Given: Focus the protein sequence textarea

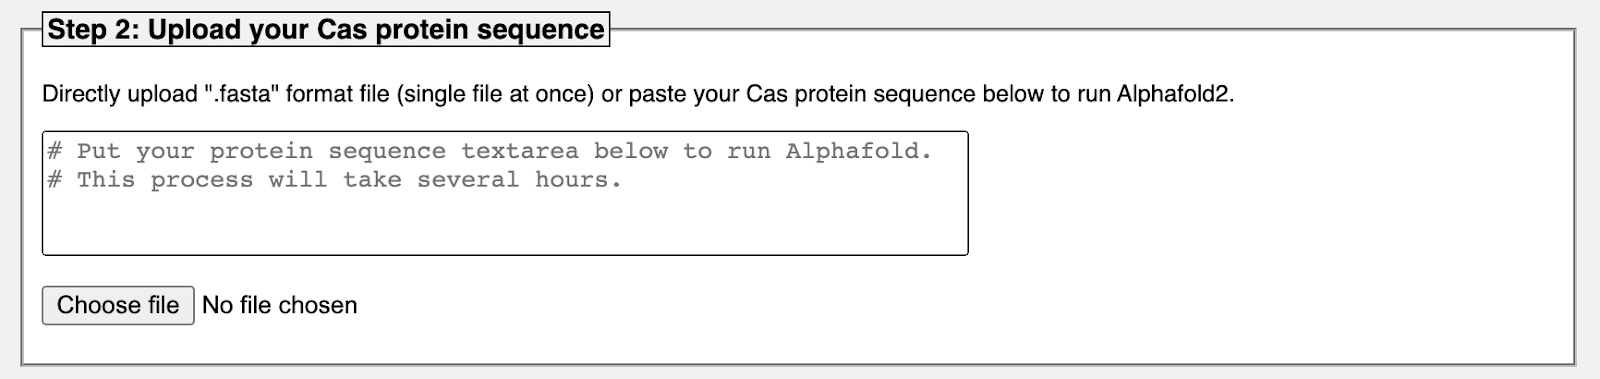Looking at the screenshot, I should (x=505, y=193).
